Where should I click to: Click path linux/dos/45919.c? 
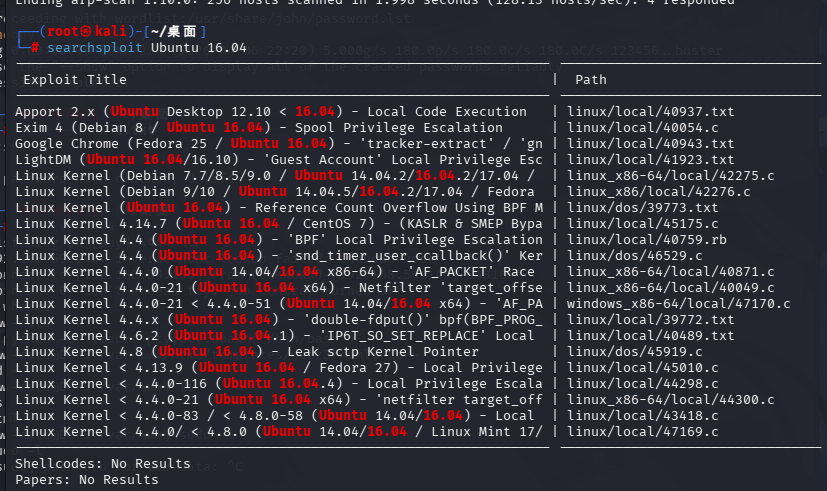(634, 352)
